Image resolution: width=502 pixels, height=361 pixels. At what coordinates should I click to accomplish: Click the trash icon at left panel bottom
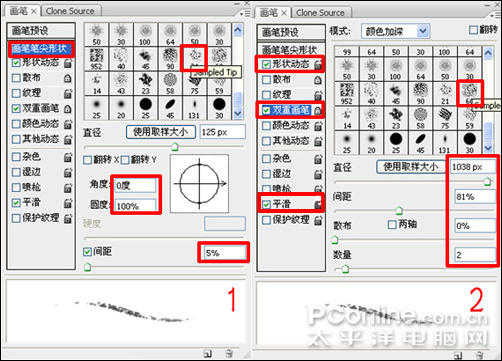point(229,354)
